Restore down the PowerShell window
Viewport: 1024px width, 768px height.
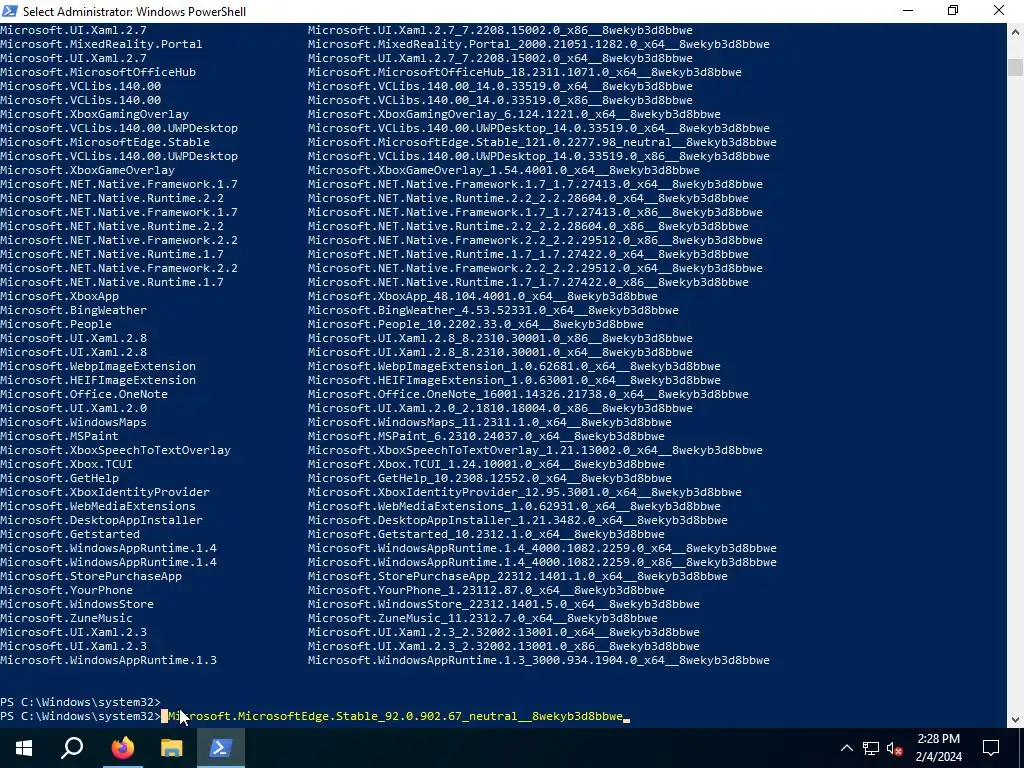(953, 11)
